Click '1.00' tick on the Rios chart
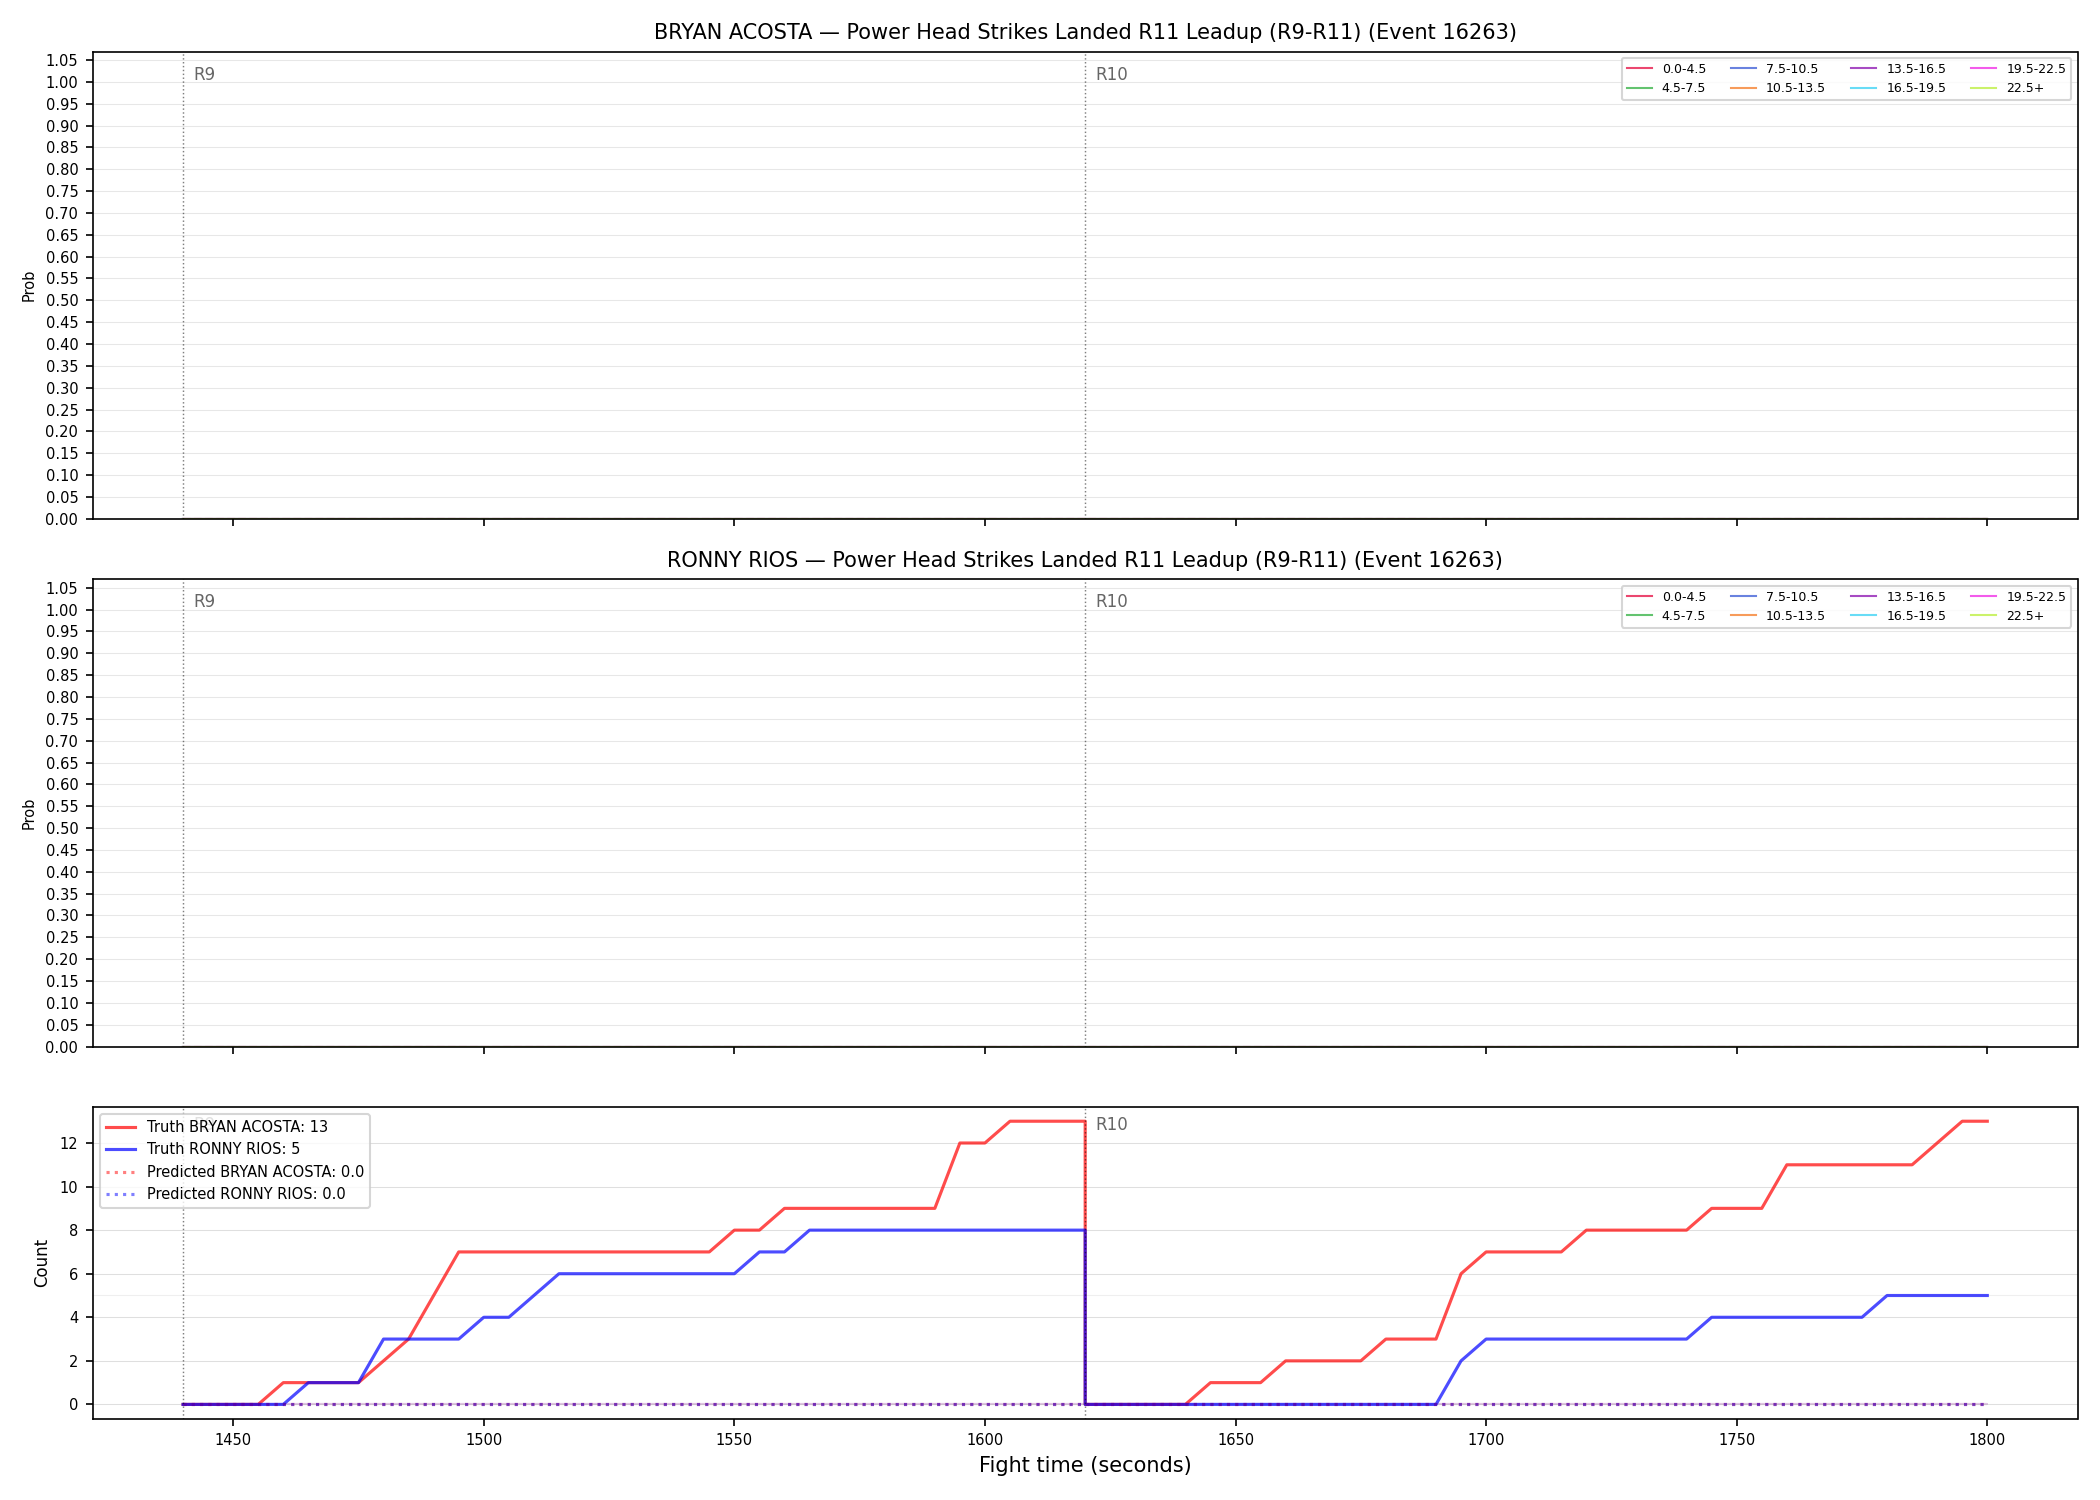Viewport: 2100px width, 1500px height. coord(62,610)
